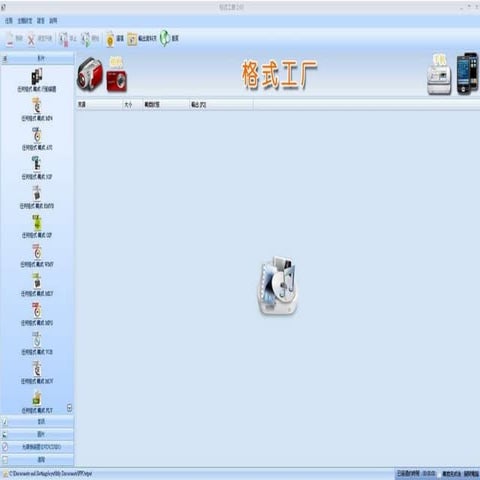Expand the ROM Device DVD/CD/ISO section
The image size is (480, 480).
tap(37, 447)
